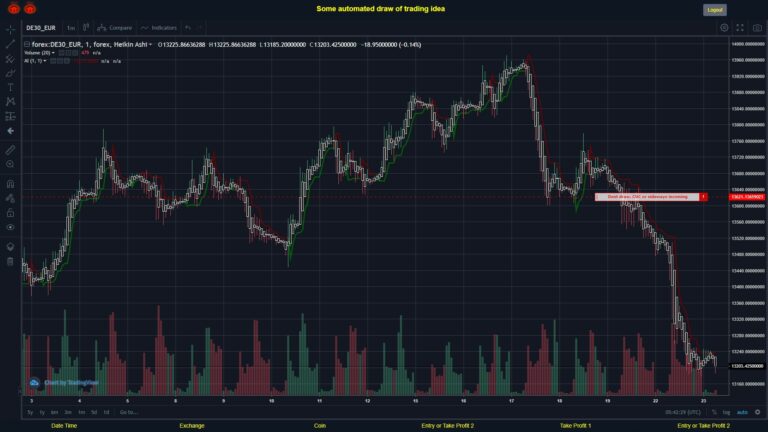
Task: Select the brush drawing tool
Action: 10,73
